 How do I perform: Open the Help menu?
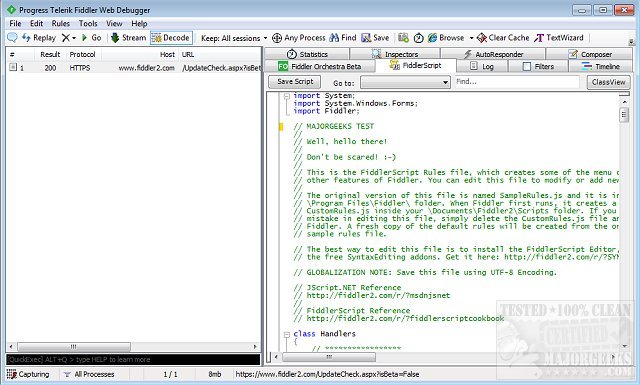(x=139, y=23)
